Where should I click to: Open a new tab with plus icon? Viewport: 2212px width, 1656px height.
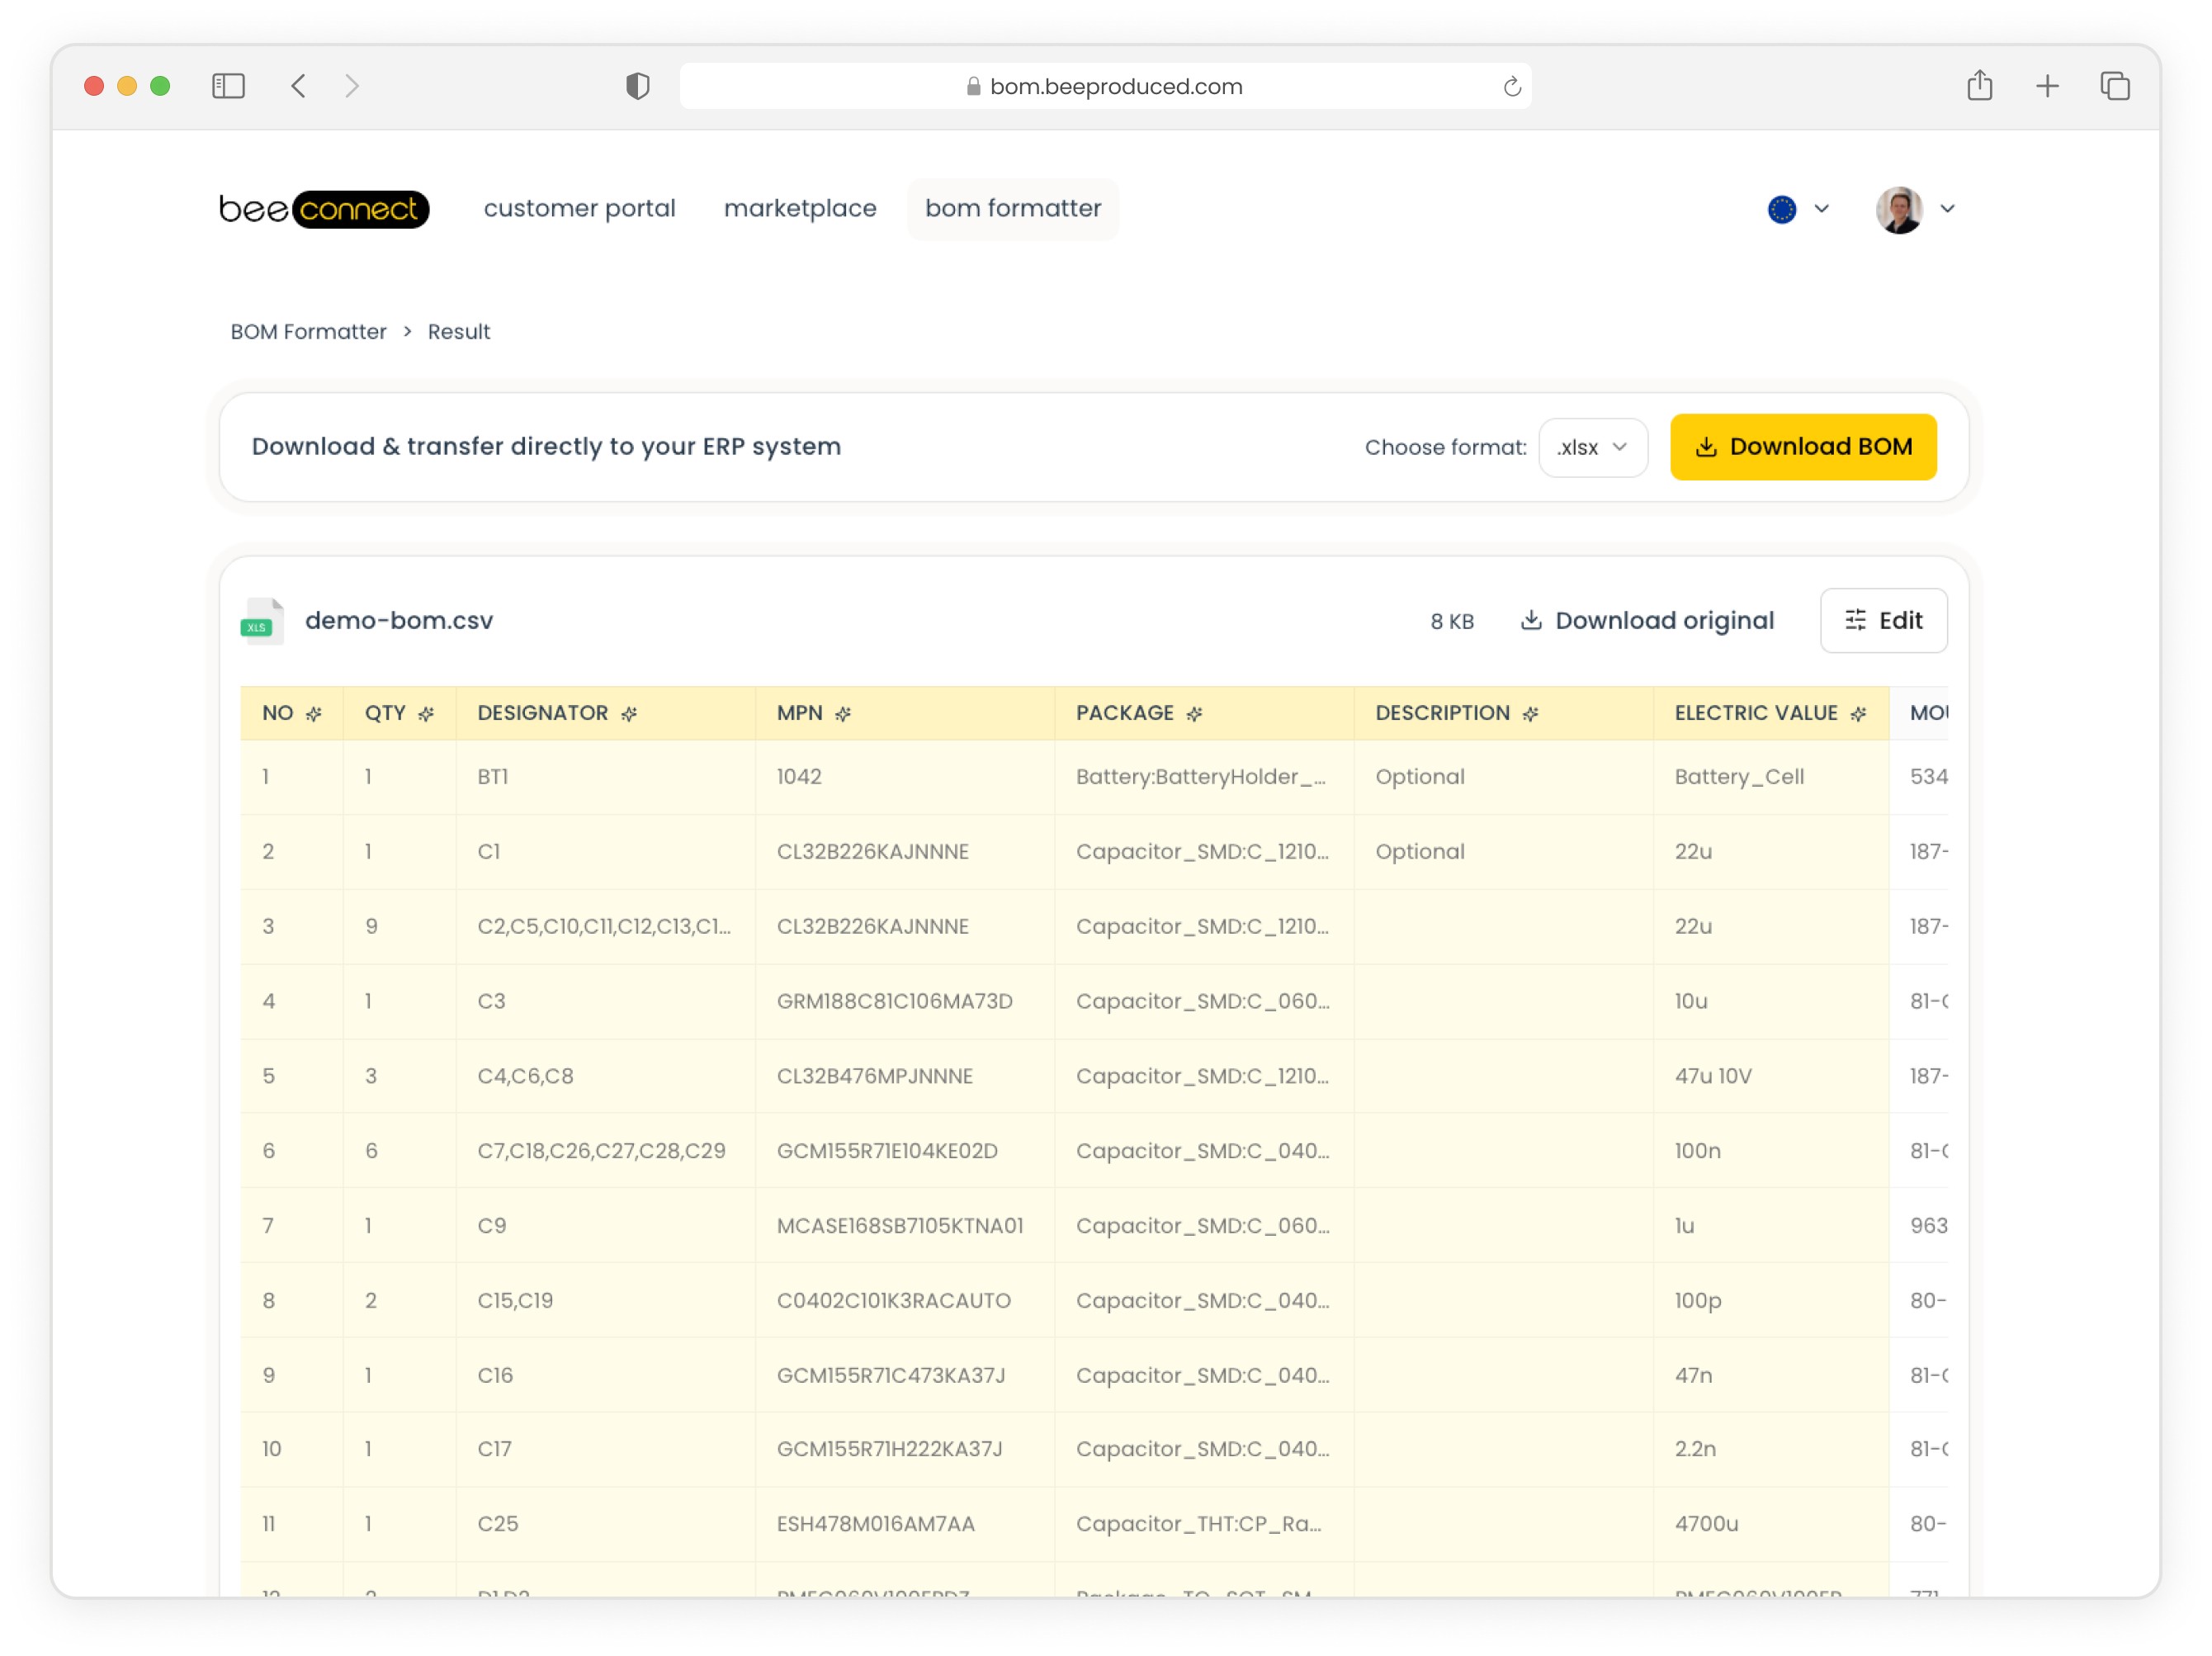click(x=2047, y=86)
